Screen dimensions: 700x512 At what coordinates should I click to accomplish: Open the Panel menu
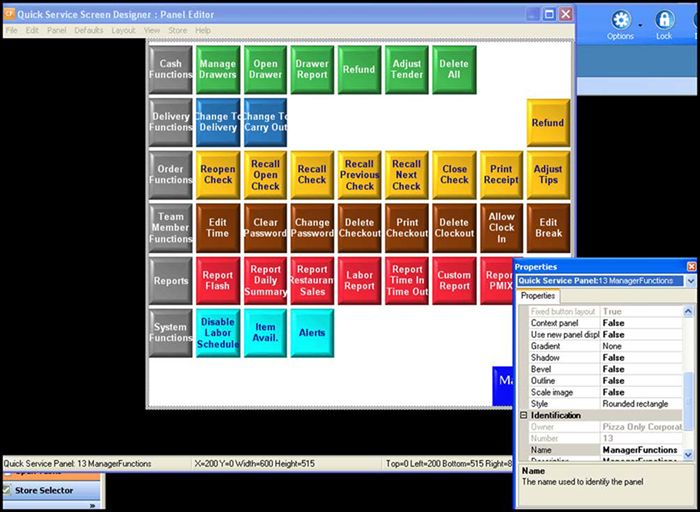tap(57, 30)
